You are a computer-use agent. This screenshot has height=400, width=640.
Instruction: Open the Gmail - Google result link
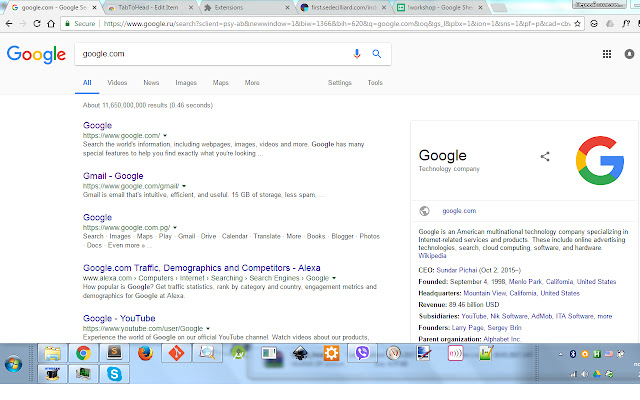pyautogui.click(x=112, y=176)
